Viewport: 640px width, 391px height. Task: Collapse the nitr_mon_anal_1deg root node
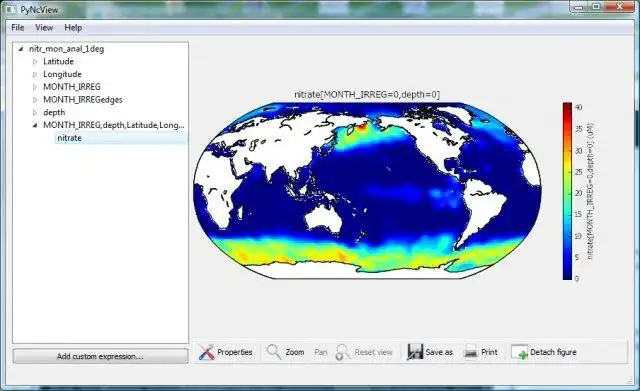(x=20, y=49)
